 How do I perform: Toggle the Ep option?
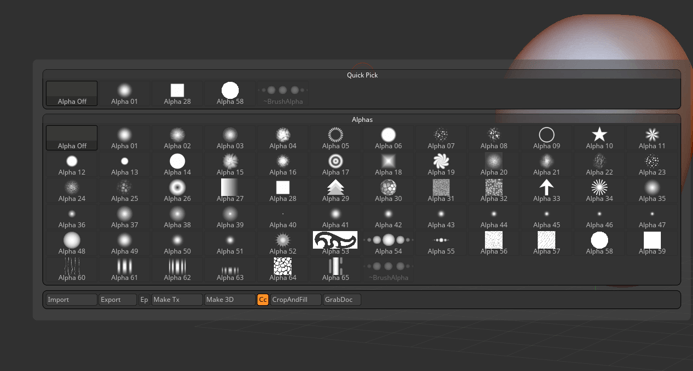pyautogui.click(x=144, y=299)
